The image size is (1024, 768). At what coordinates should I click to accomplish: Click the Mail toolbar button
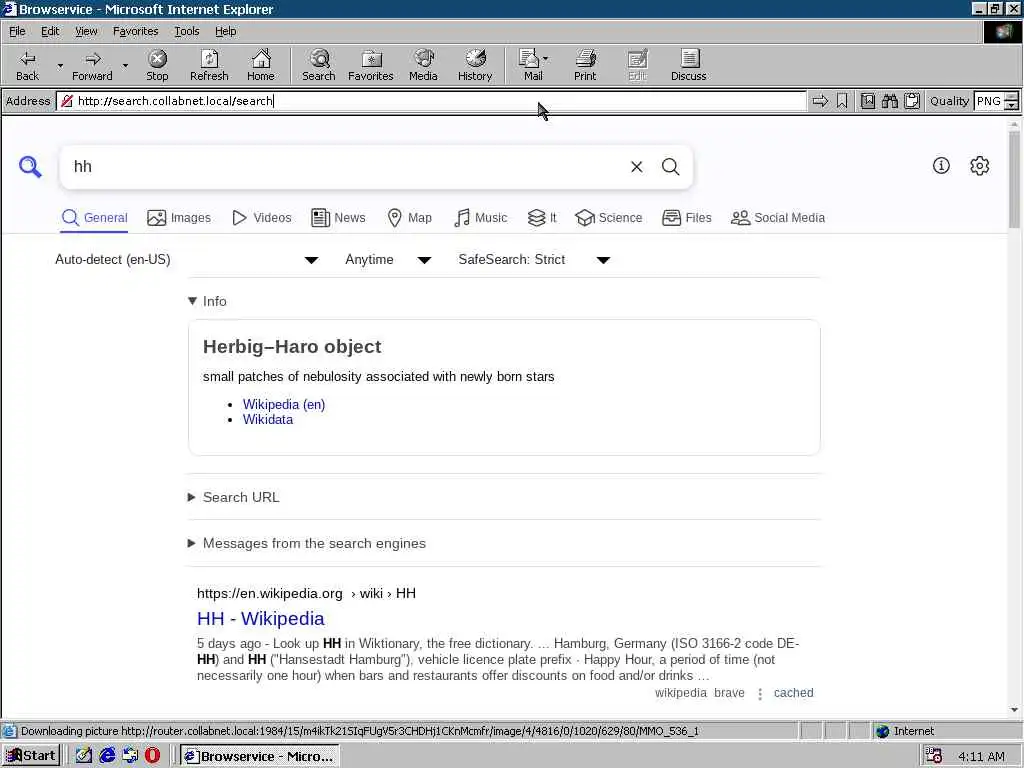(529, 66)
